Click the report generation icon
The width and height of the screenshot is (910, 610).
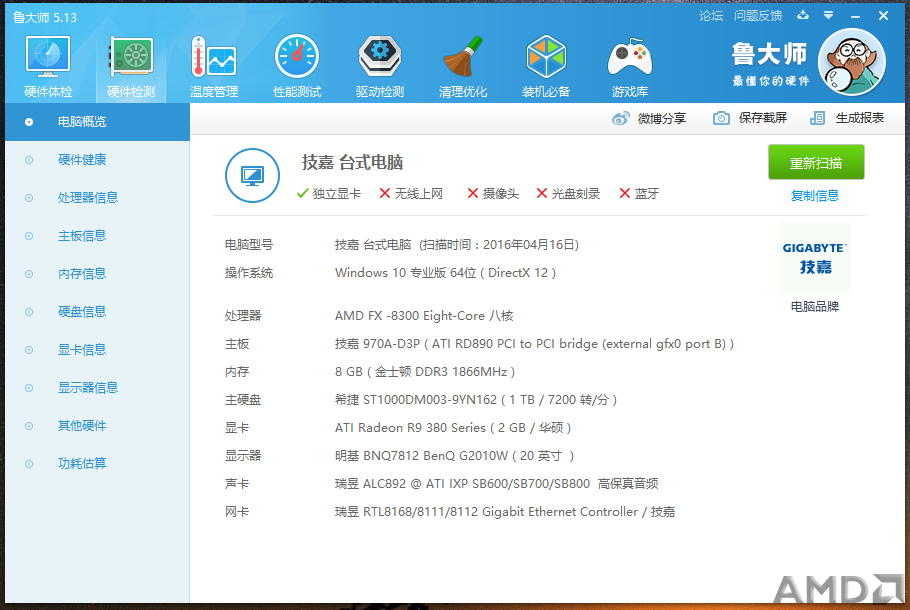[817, 118]
